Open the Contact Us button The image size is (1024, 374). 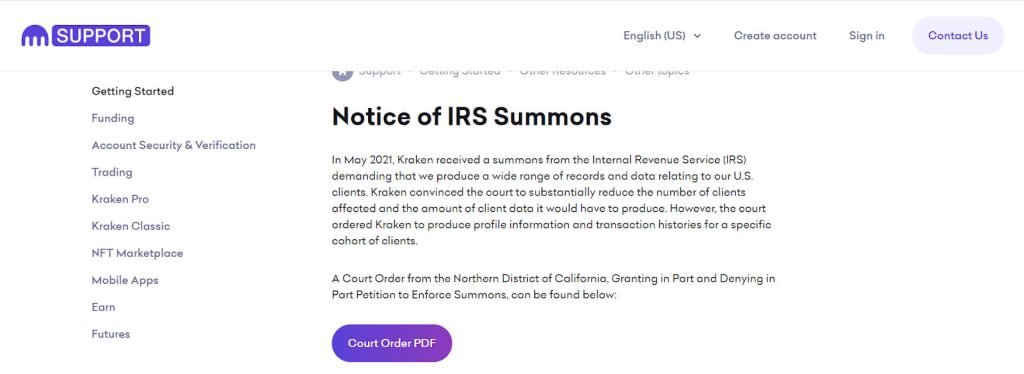click(x=957, y=36)
